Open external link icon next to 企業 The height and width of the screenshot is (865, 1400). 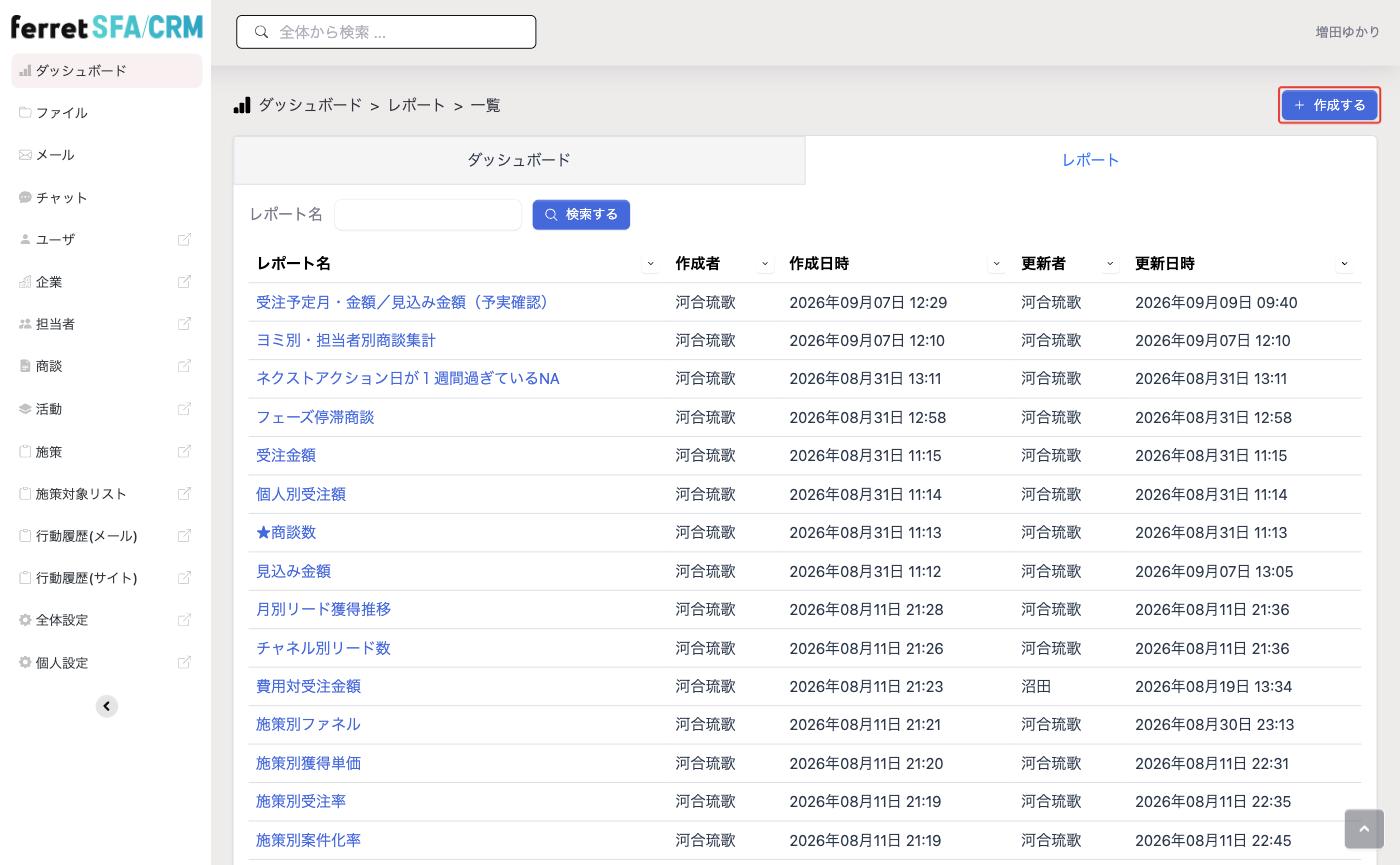184,282
